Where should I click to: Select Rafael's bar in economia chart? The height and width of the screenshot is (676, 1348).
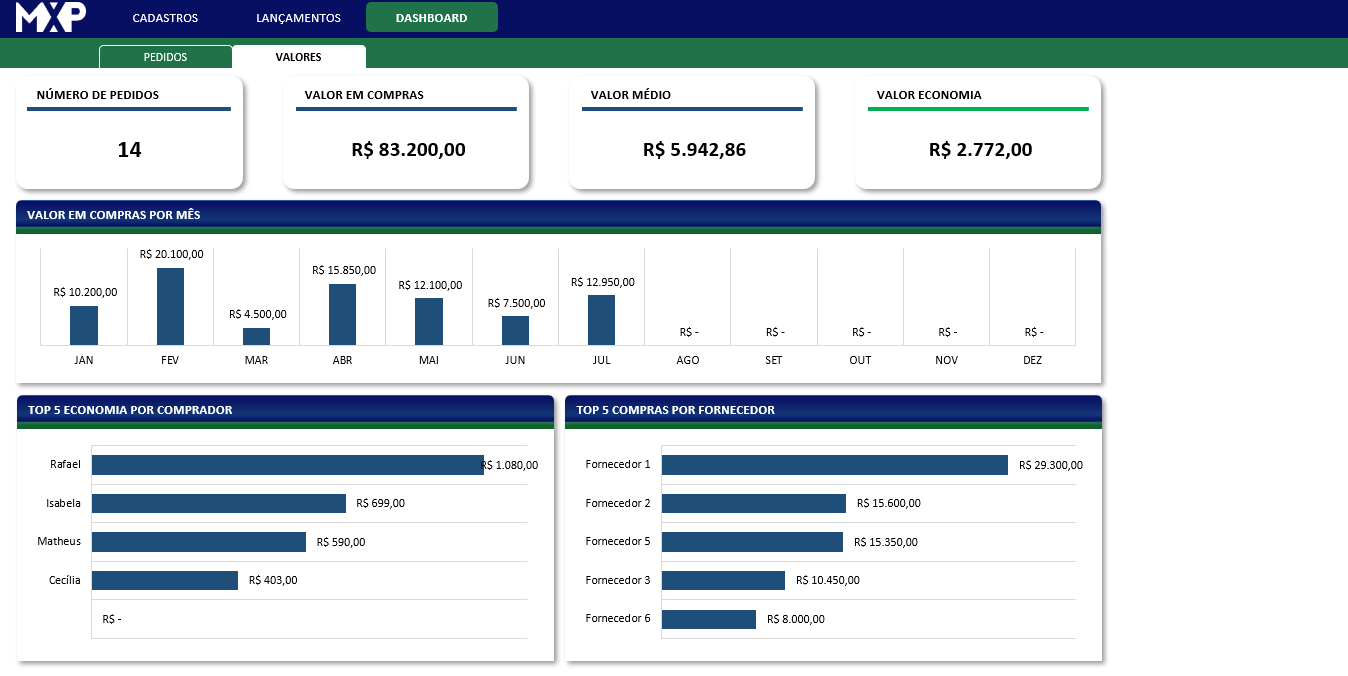point(287,465)
